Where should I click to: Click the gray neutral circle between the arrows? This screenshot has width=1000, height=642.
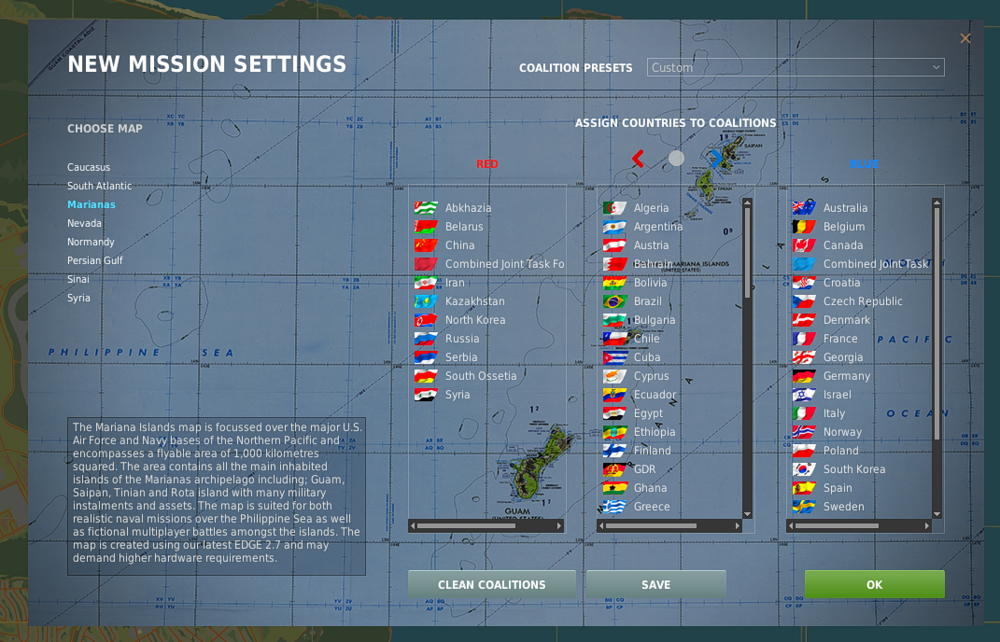[676, 158]
